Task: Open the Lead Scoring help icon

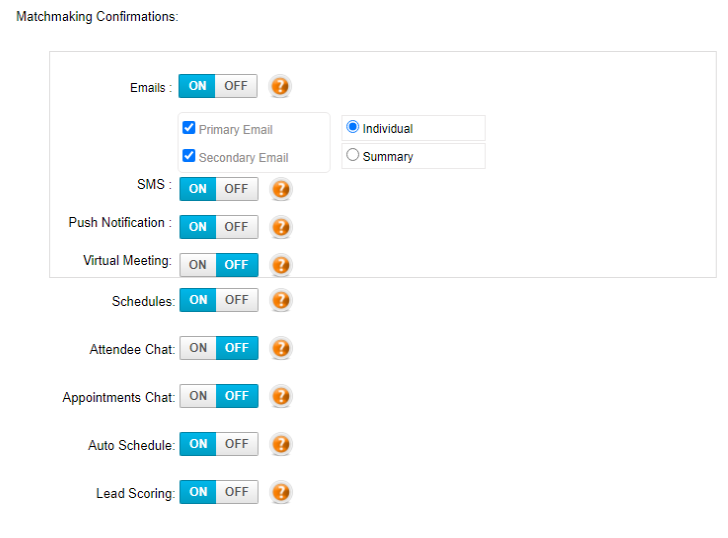Action: click(x=281, y=493)
